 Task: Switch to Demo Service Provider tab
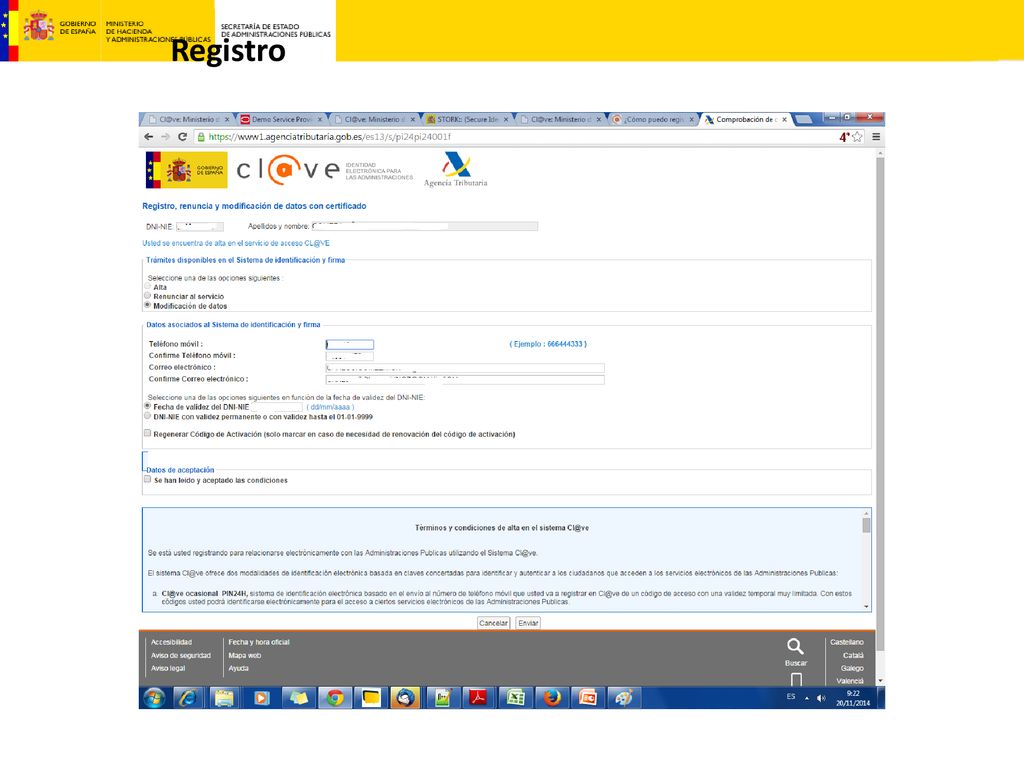[x=281, y=120]
